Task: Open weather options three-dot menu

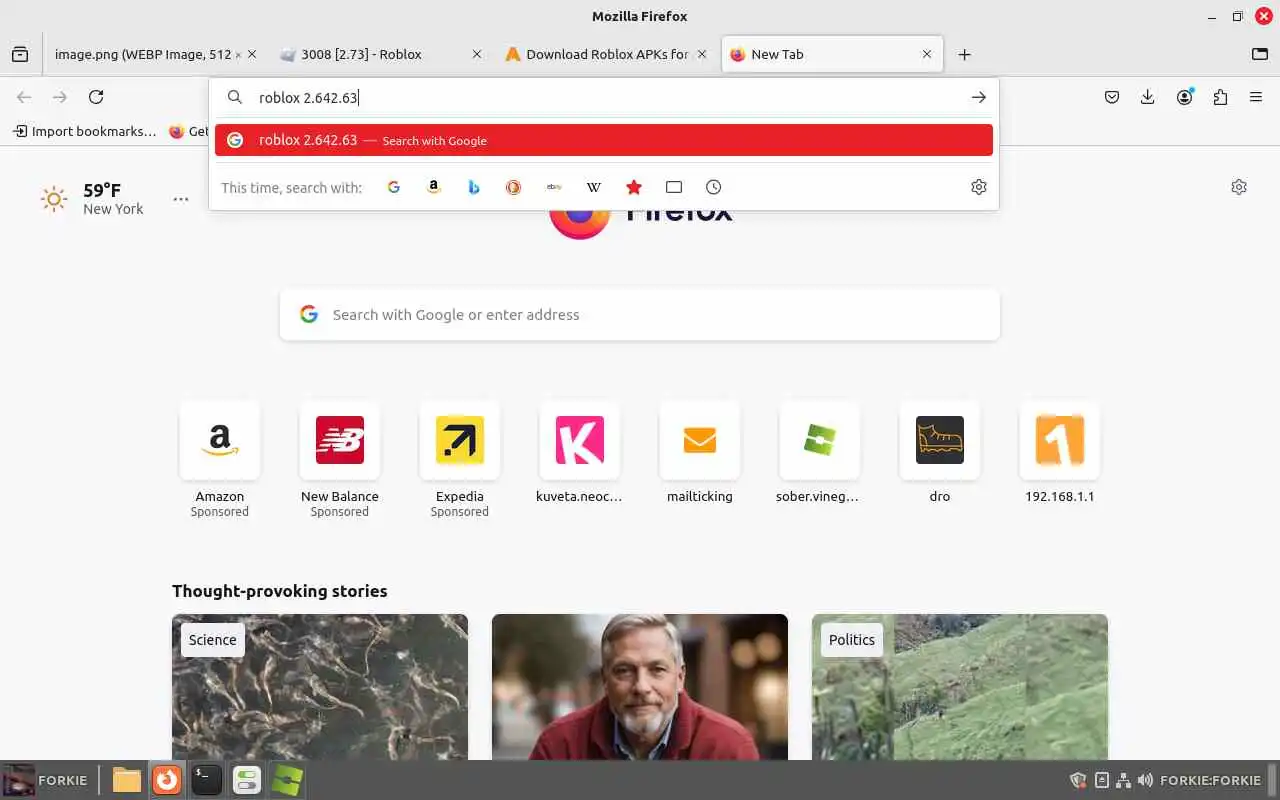Action: click(181, 199)
